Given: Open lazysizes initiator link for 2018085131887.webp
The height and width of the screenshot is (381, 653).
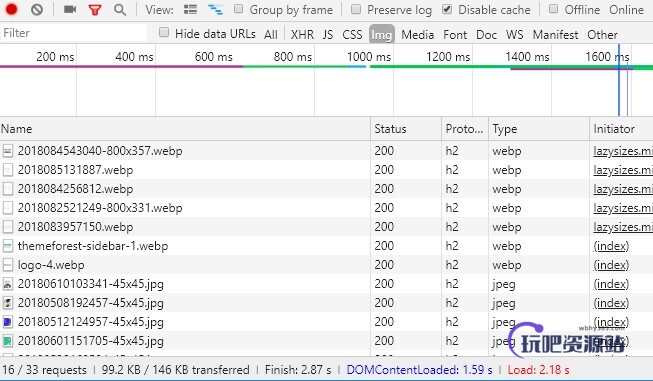Looking at the screenshot, I should [x=623, y=170].
